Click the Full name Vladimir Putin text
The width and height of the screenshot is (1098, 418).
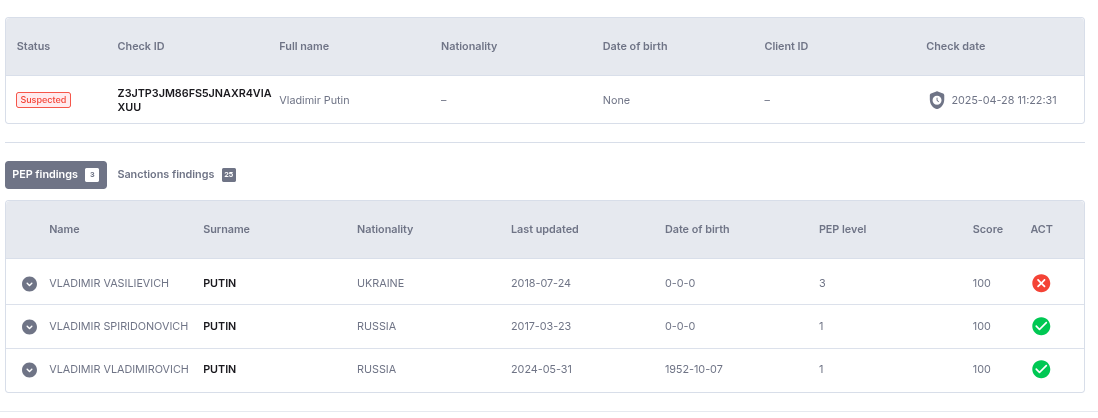click(x=314, y=100)
